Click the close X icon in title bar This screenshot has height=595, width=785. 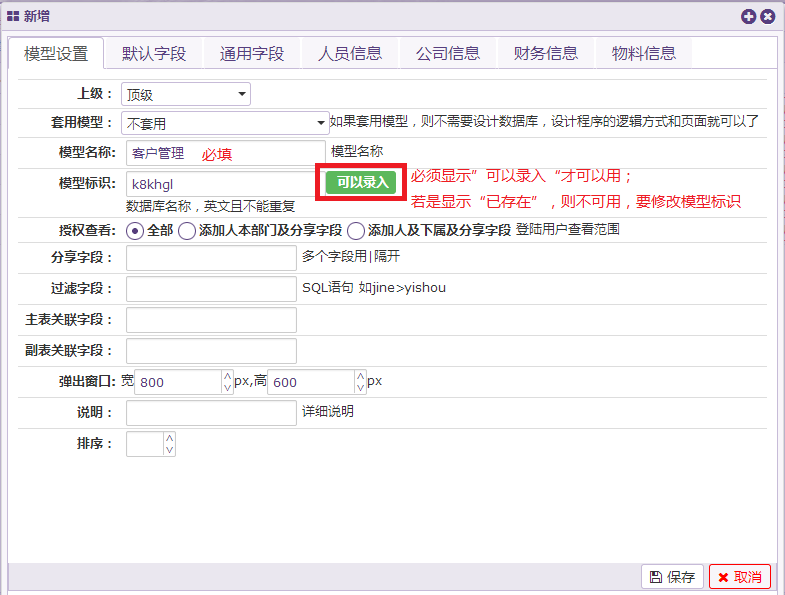[767, 16]
